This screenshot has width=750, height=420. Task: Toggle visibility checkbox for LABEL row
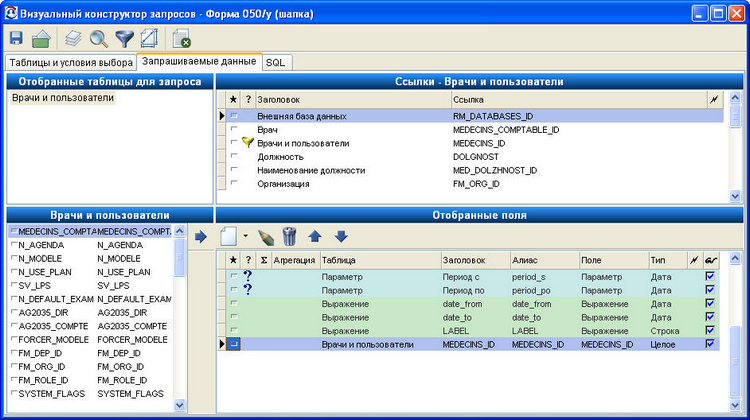710,330
